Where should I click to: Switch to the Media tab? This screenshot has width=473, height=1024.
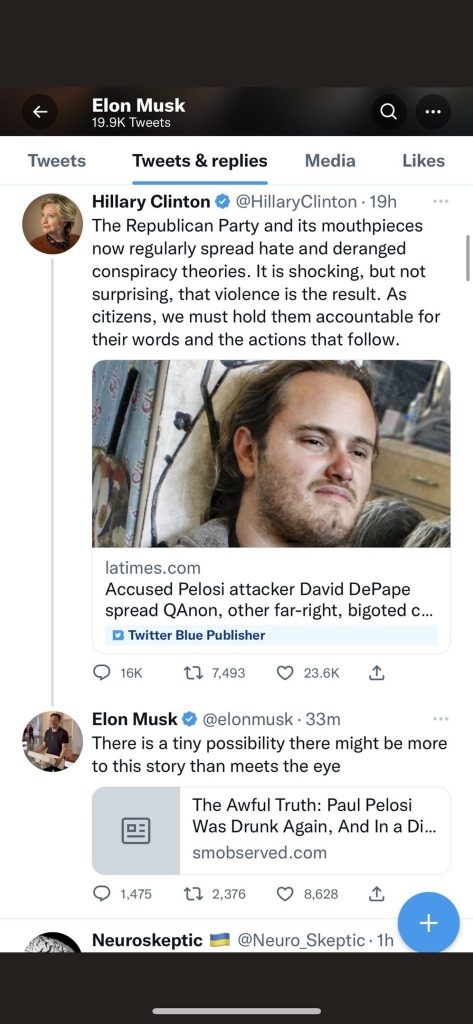331,161
